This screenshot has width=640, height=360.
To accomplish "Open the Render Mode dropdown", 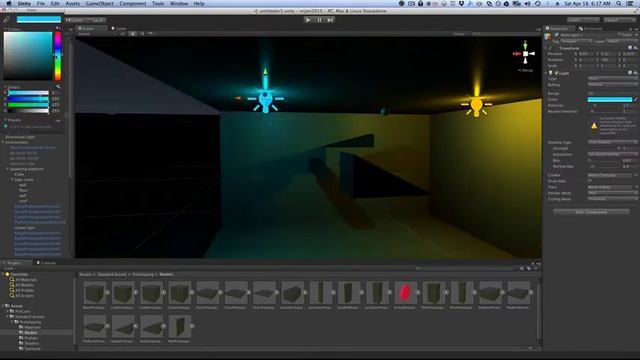I will [x=612, y=193].
